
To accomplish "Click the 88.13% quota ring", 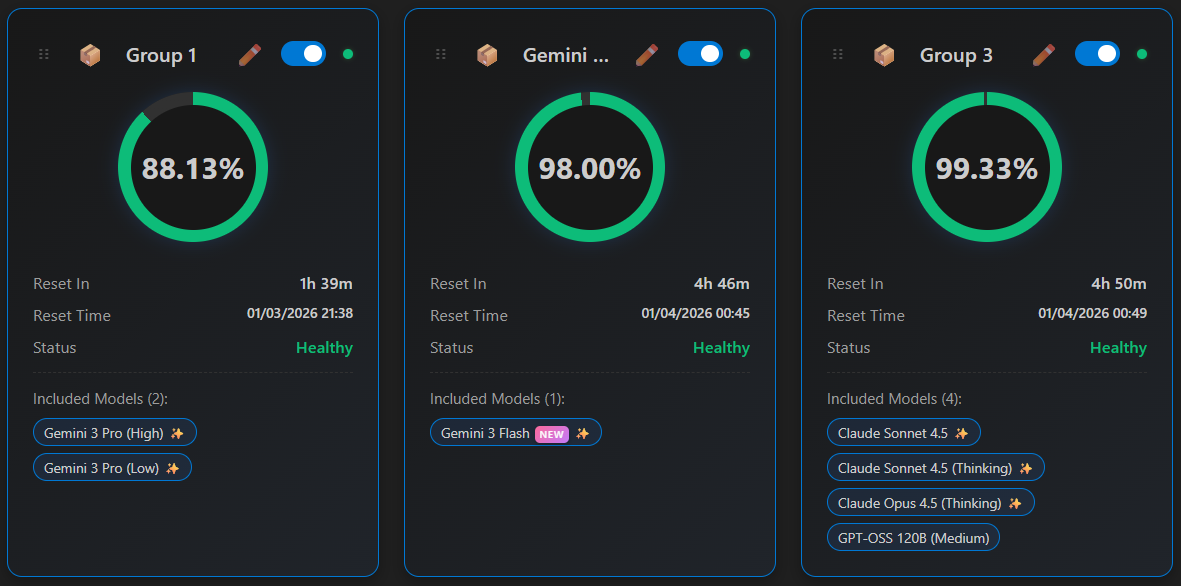I will (193, 167).
